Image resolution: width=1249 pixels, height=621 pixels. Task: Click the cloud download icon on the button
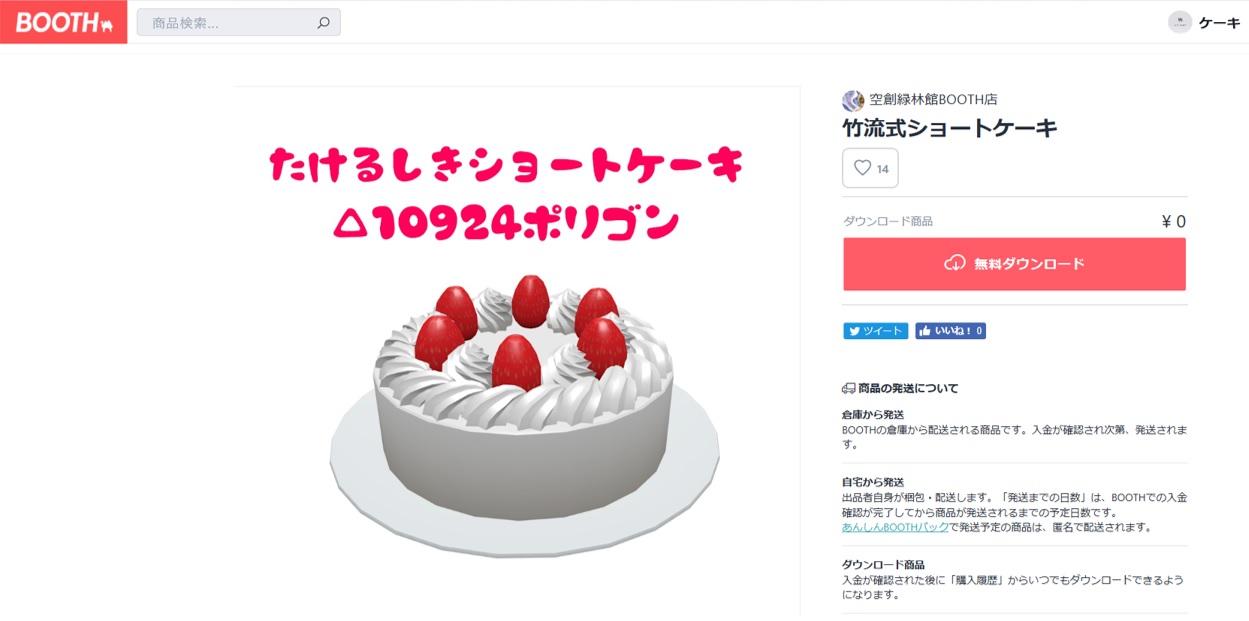click(955, 264)
